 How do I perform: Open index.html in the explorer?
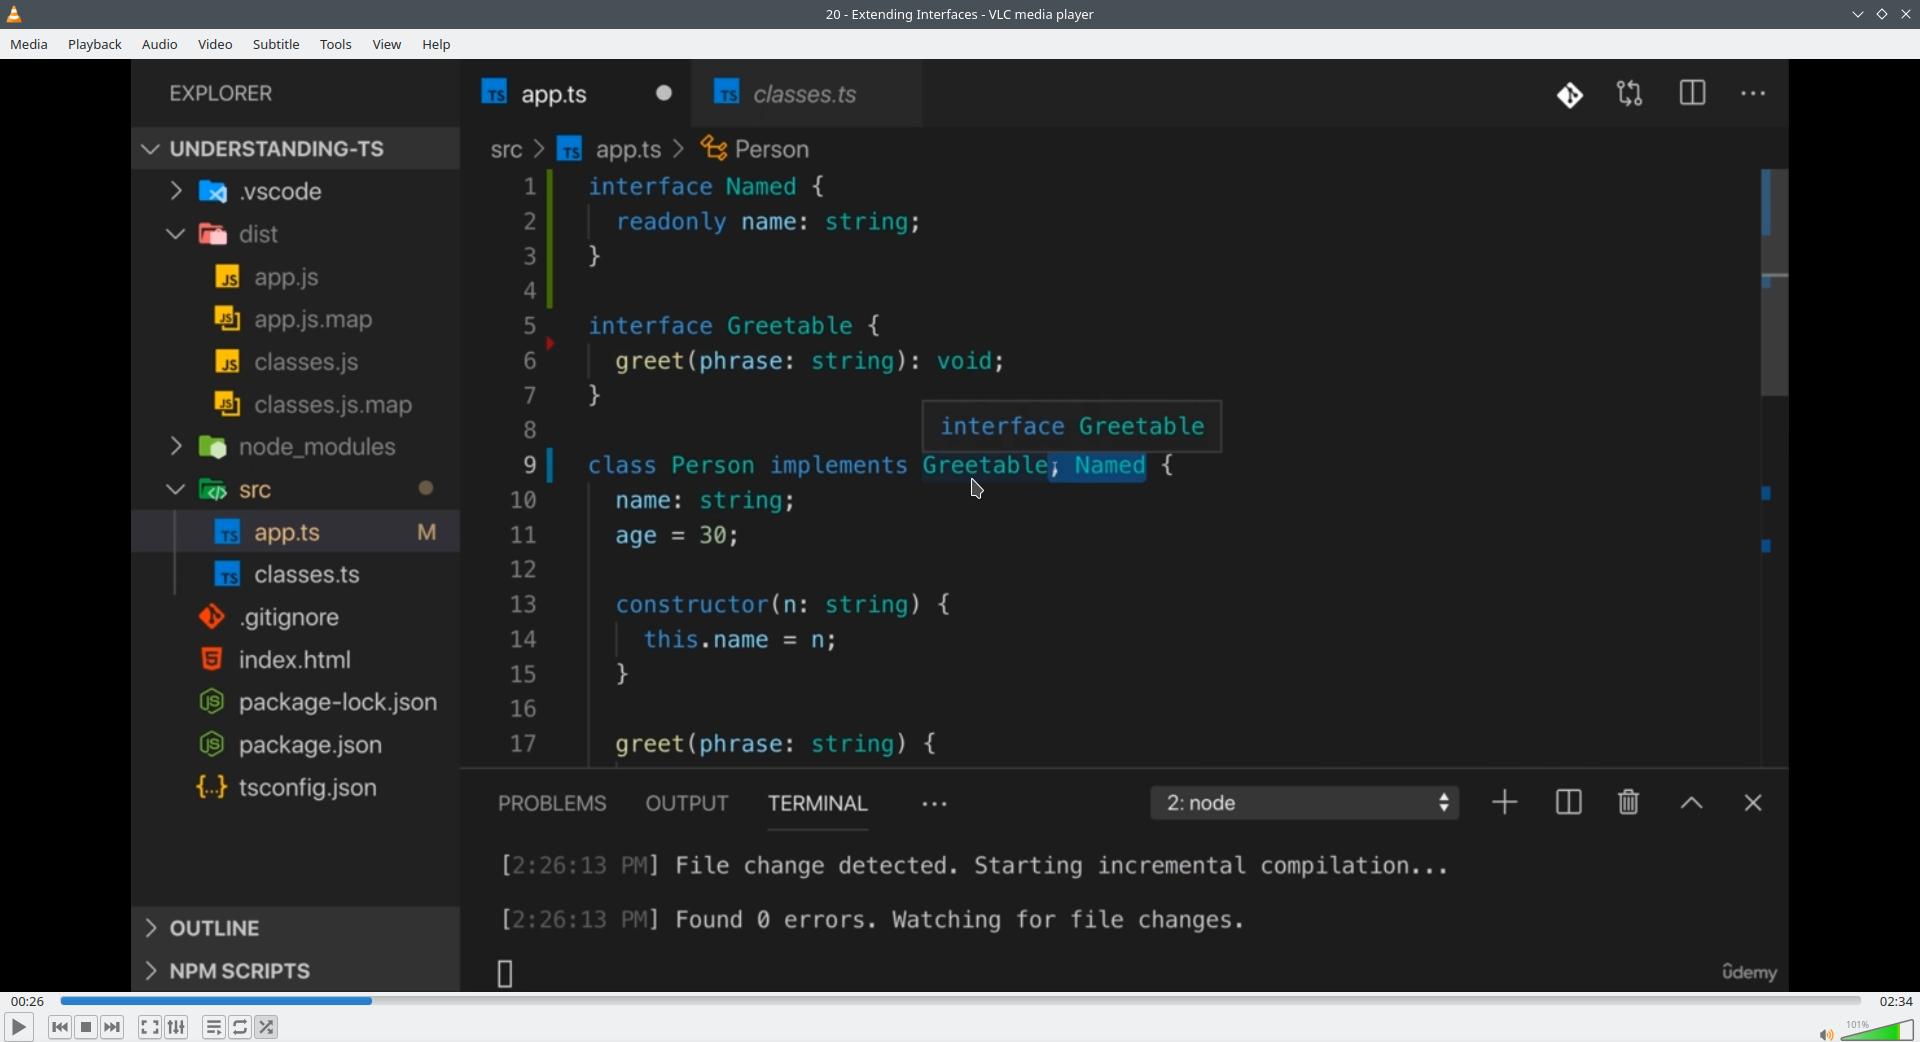(295, 660)
